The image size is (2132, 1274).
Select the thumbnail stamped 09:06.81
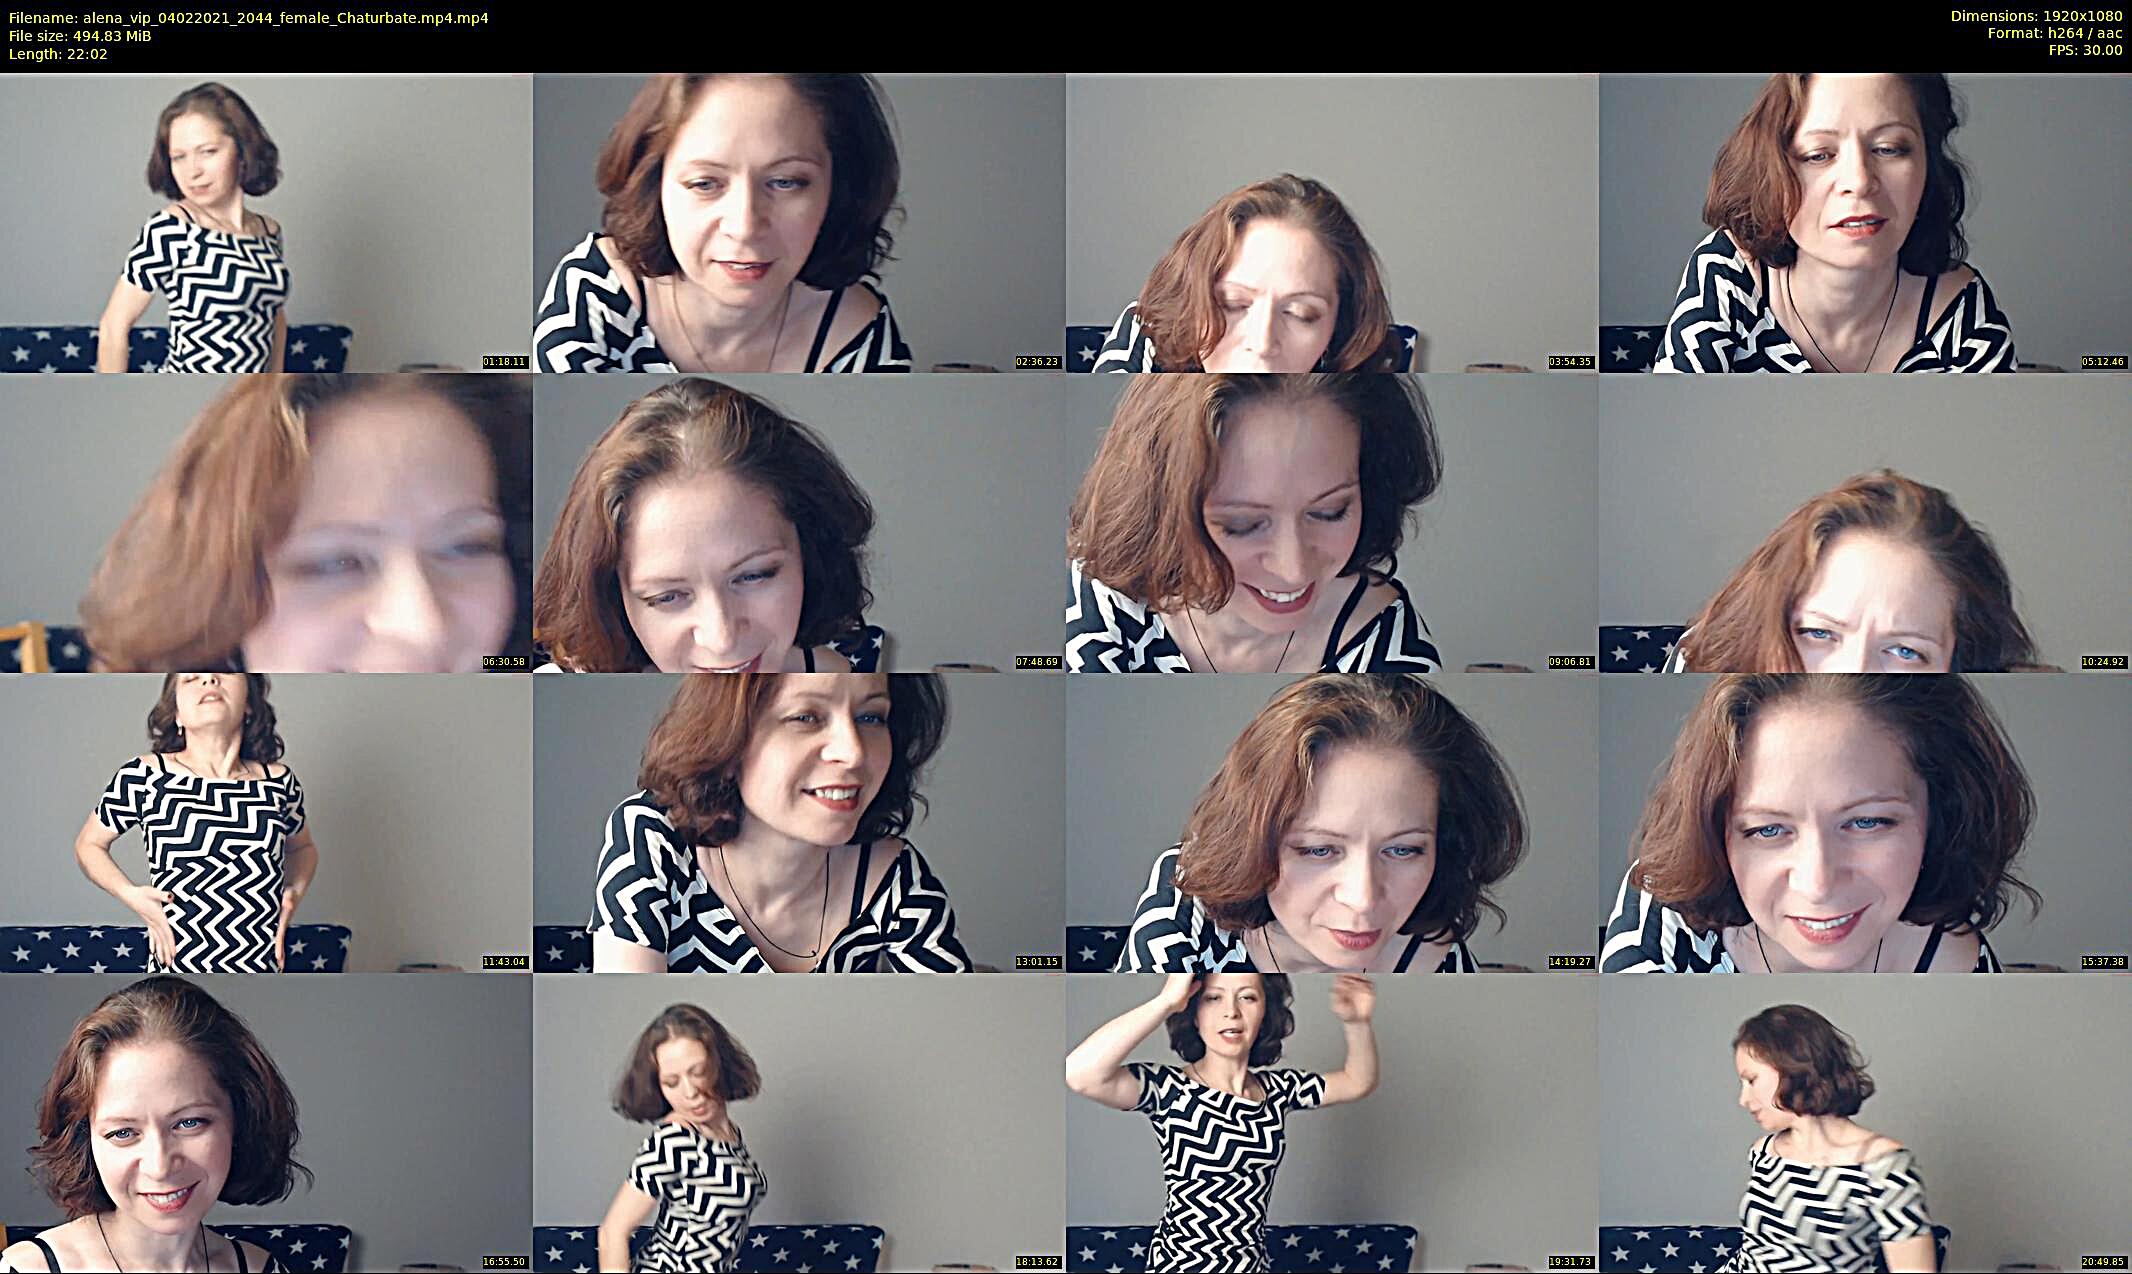(x=1332, y=522)
